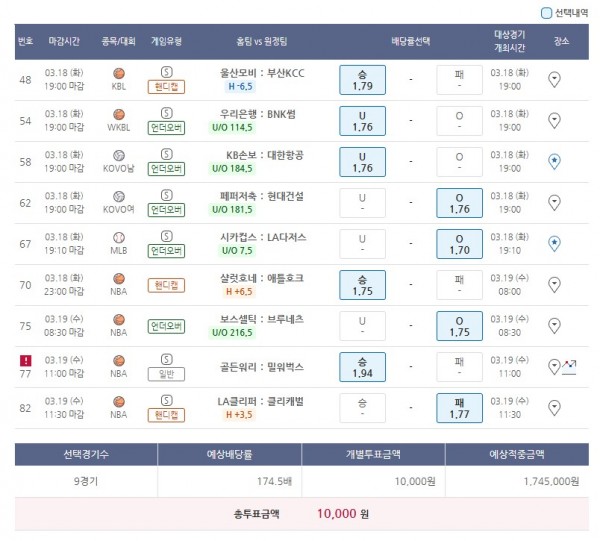
Task: Click starred location pin for 시카컵스 match
Action: [x=555, y=243]
